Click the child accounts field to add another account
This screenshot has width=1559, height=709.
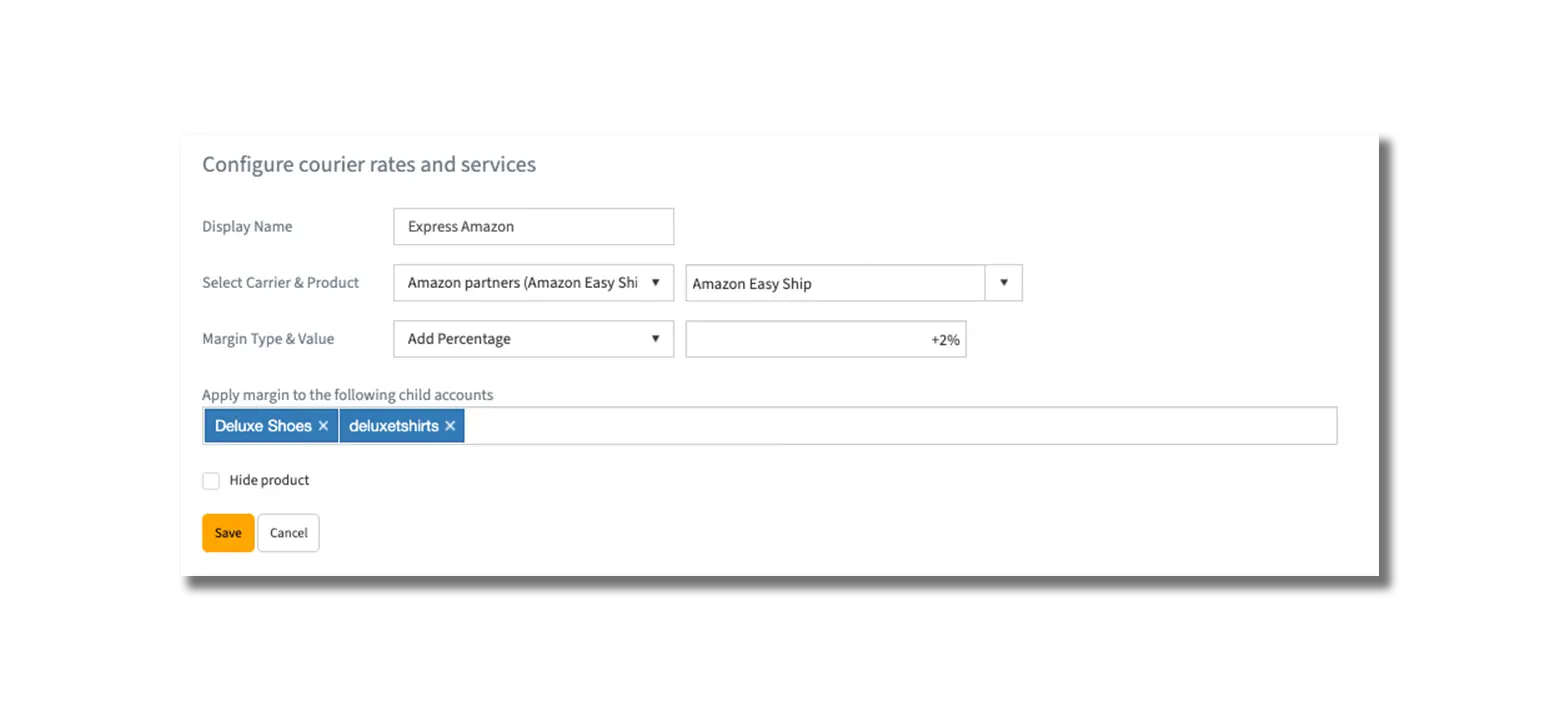[x=700, y=425]
